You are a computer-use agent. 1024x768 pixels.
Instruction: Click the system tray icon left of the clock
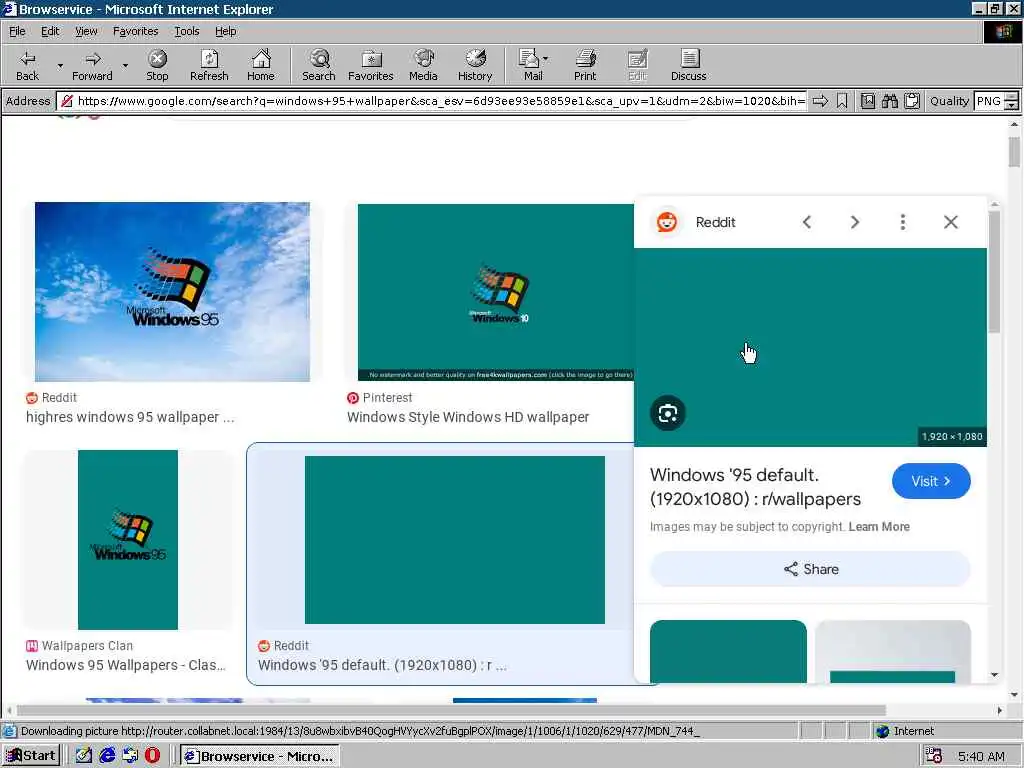(934, 756)
